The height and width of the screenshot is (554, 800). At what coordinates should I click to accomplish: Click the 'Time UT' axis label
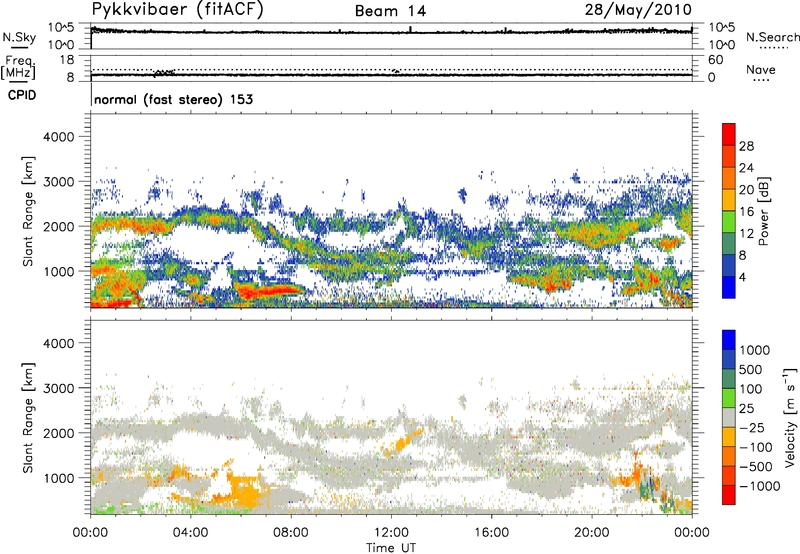(391, 547)
